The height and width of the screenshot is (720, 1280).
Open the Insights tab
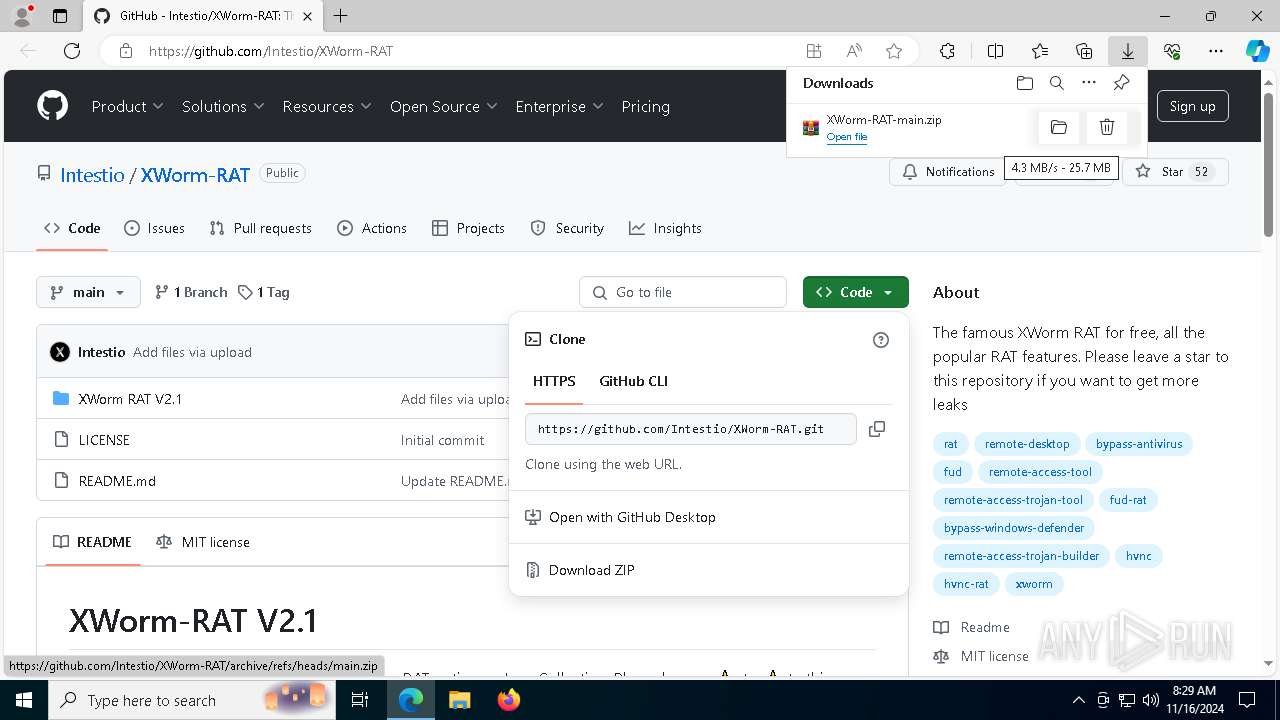(x=665, y=228)
